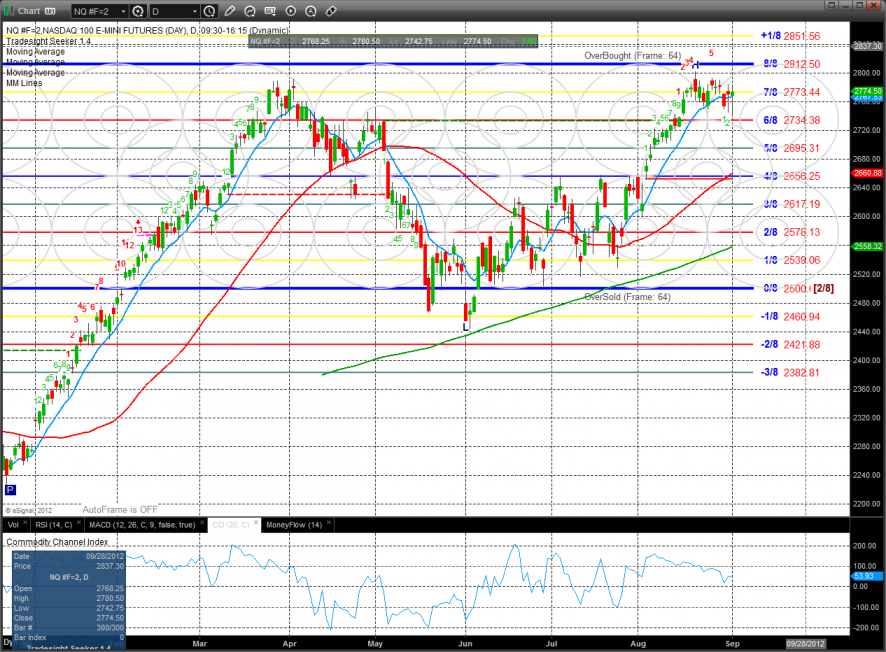Expand the D interval dropdown
This screenshot has width=886, height=652.
(195, 11)
